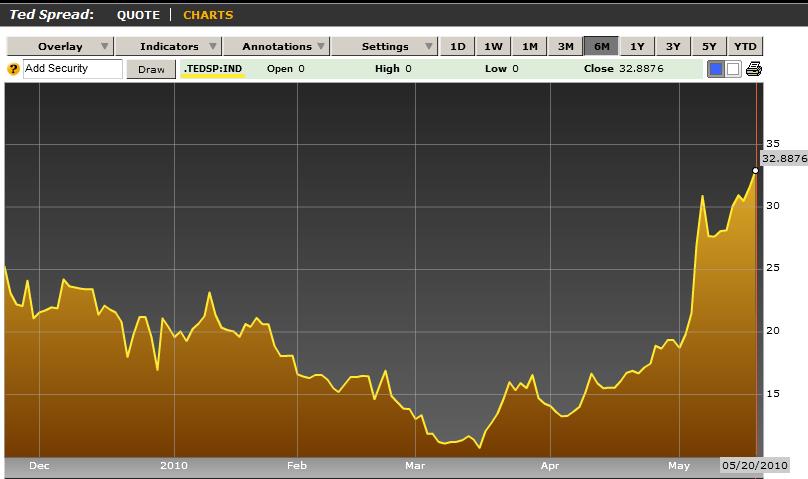Viewport: 808px width, 479px height.
Task: Select the blue chart style swatch
Action: pos(716,69)
